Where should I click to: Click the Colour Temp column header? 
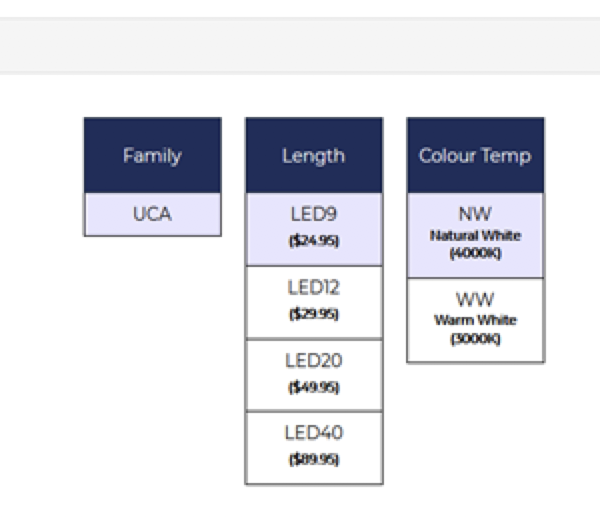(x=475, y=156)
